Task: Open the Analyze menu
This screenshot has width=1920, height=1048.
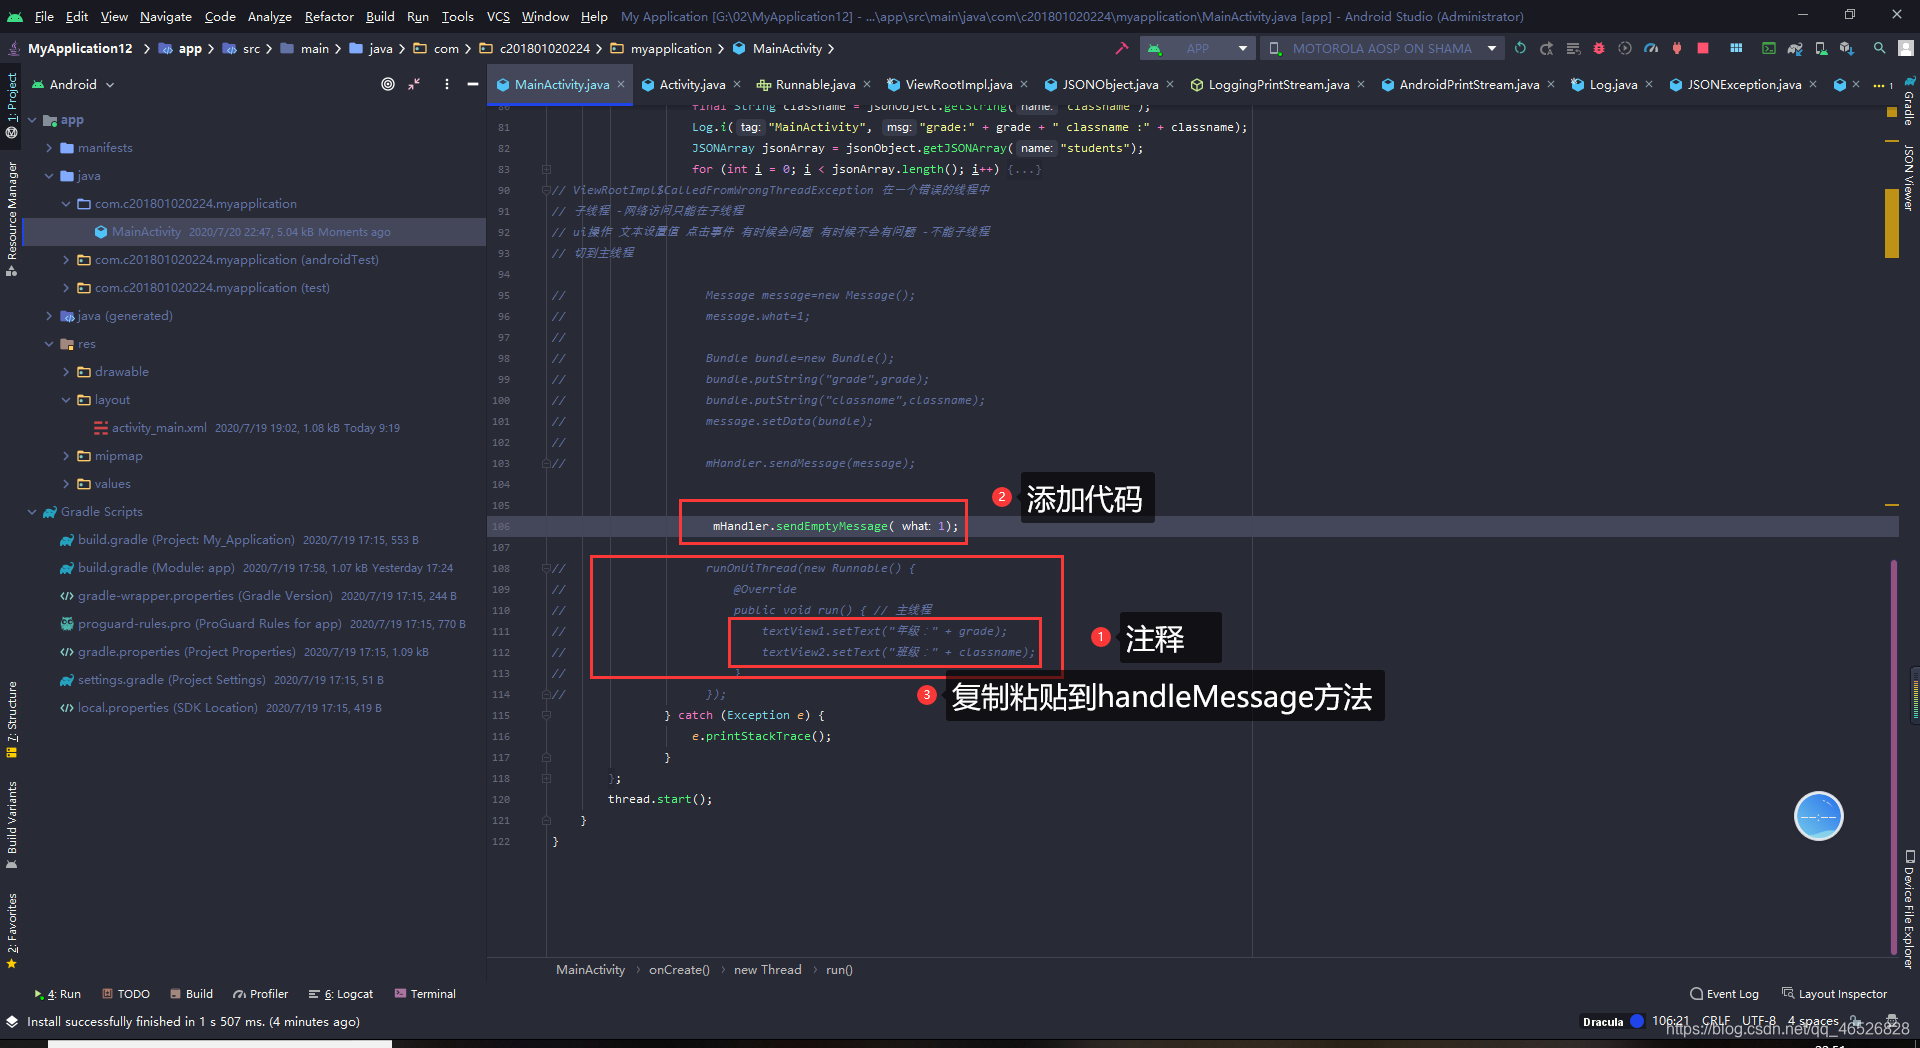Action: (x=270, y=16)
